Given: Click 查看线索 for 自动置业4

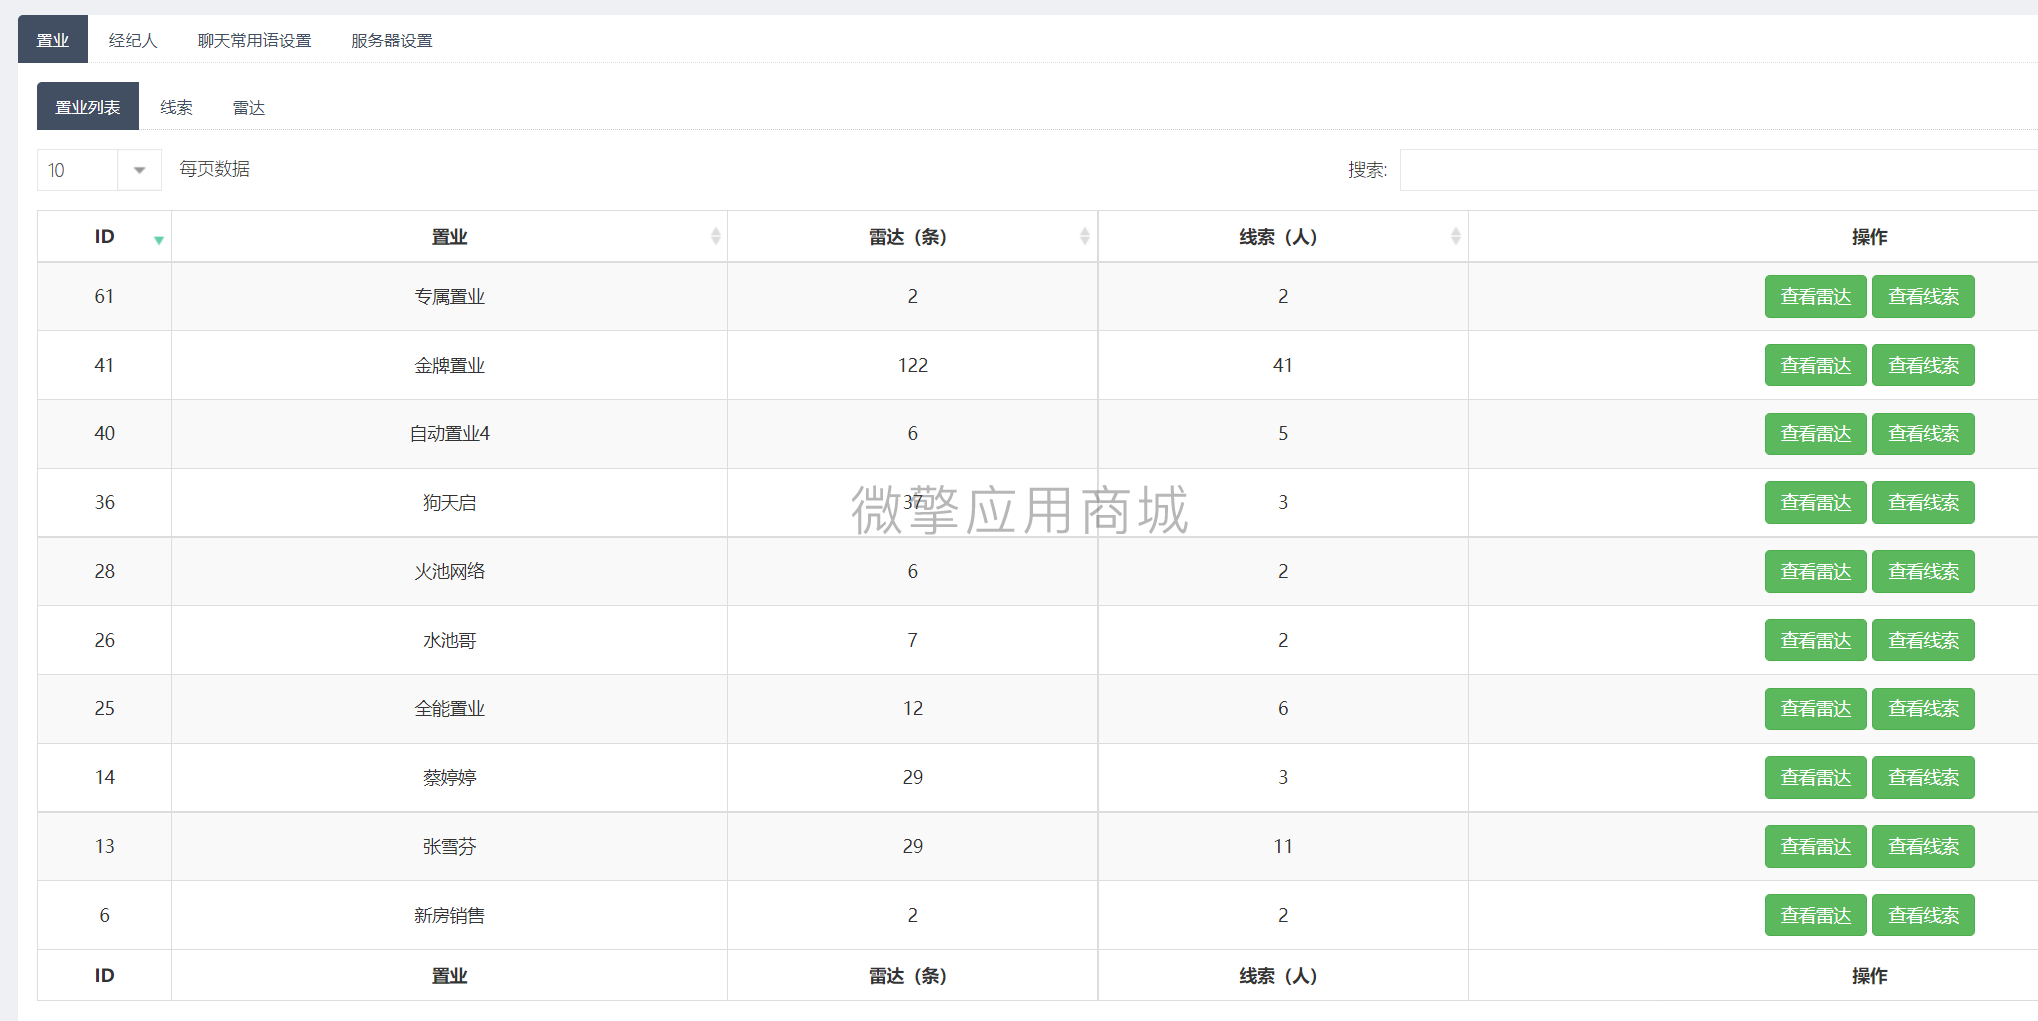Looking at the screenshot, I should pos(1923,434).
